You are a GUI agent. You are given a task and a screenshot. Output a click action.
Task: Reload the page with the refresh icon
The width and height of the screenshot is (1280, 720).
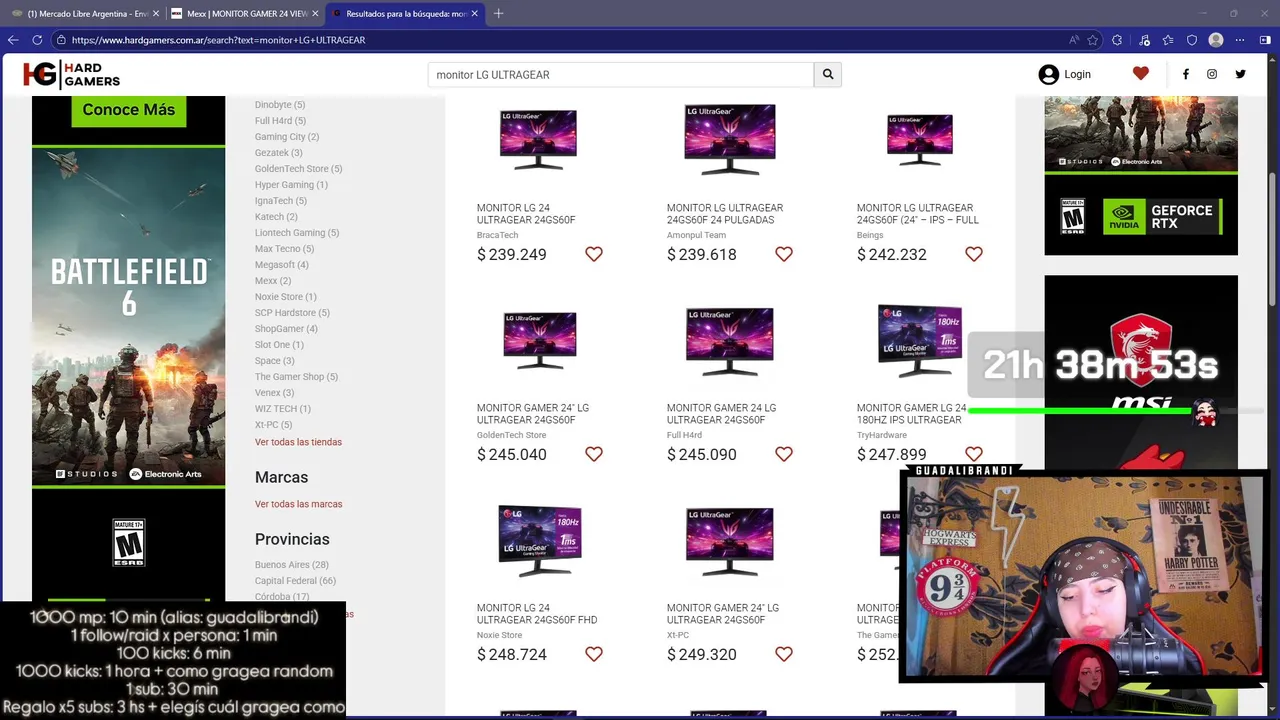tap(37, 40)
